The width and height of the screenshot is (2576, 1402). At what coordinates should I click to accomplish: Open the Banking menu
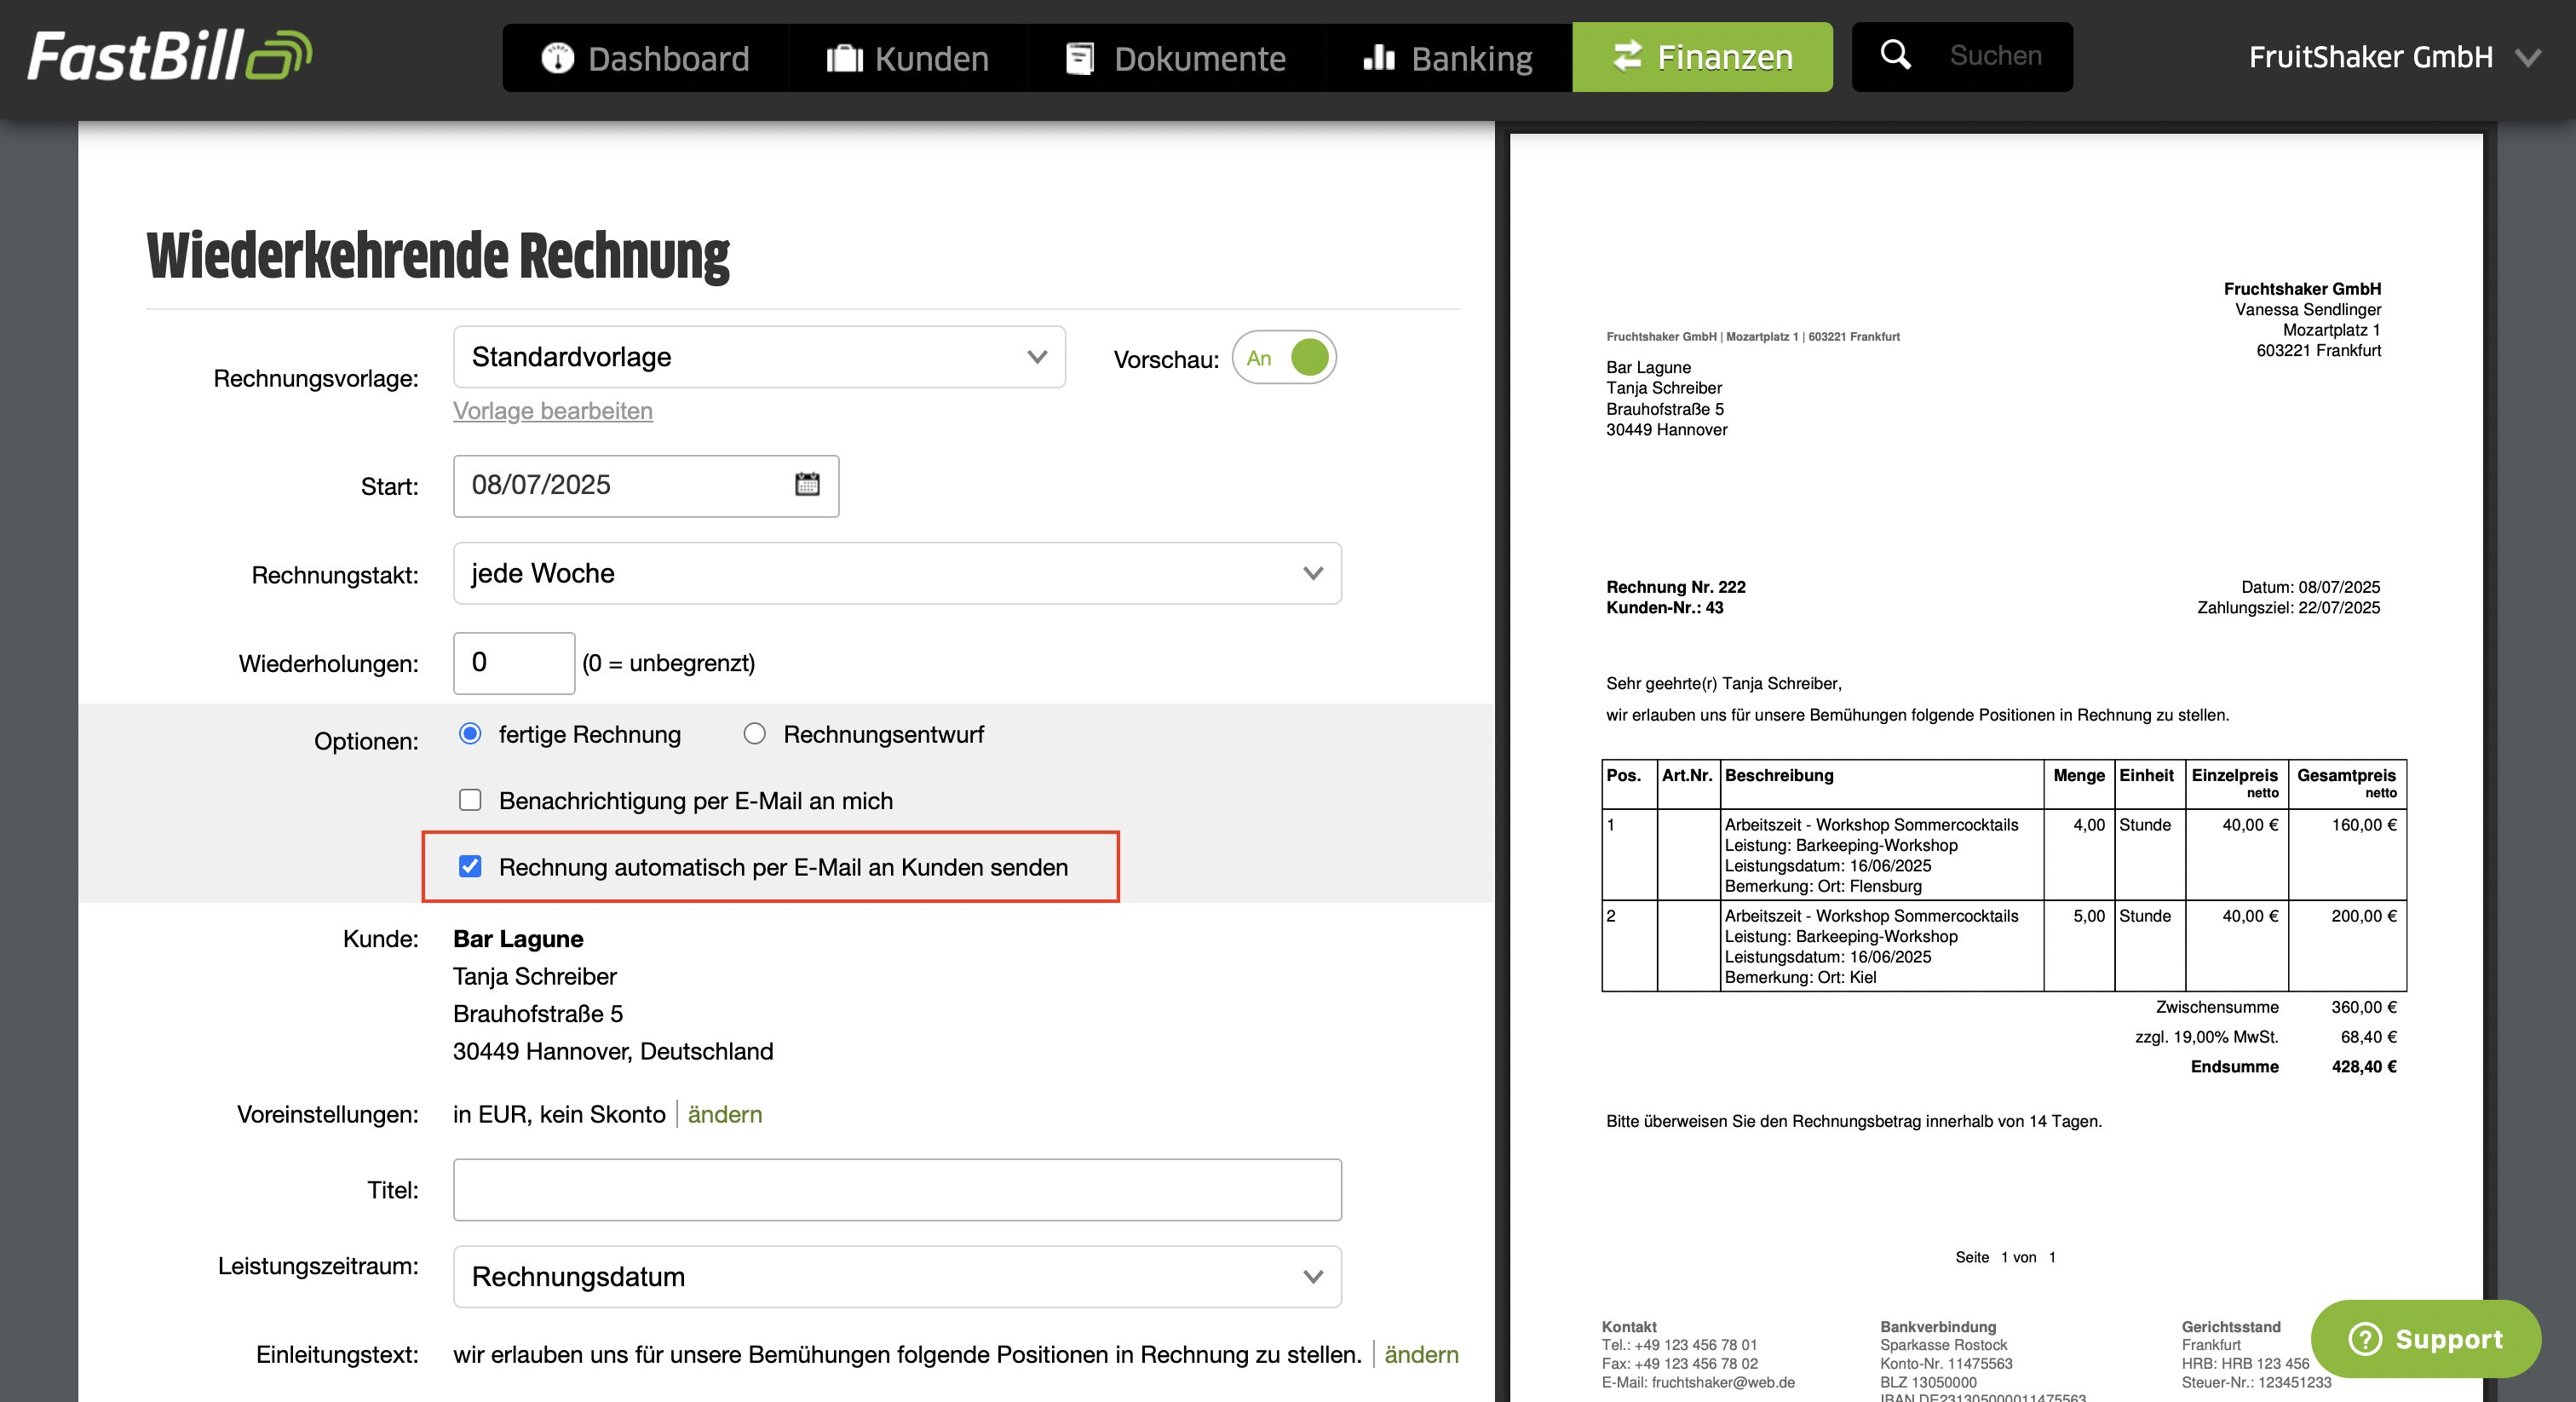pos(1449,58)
